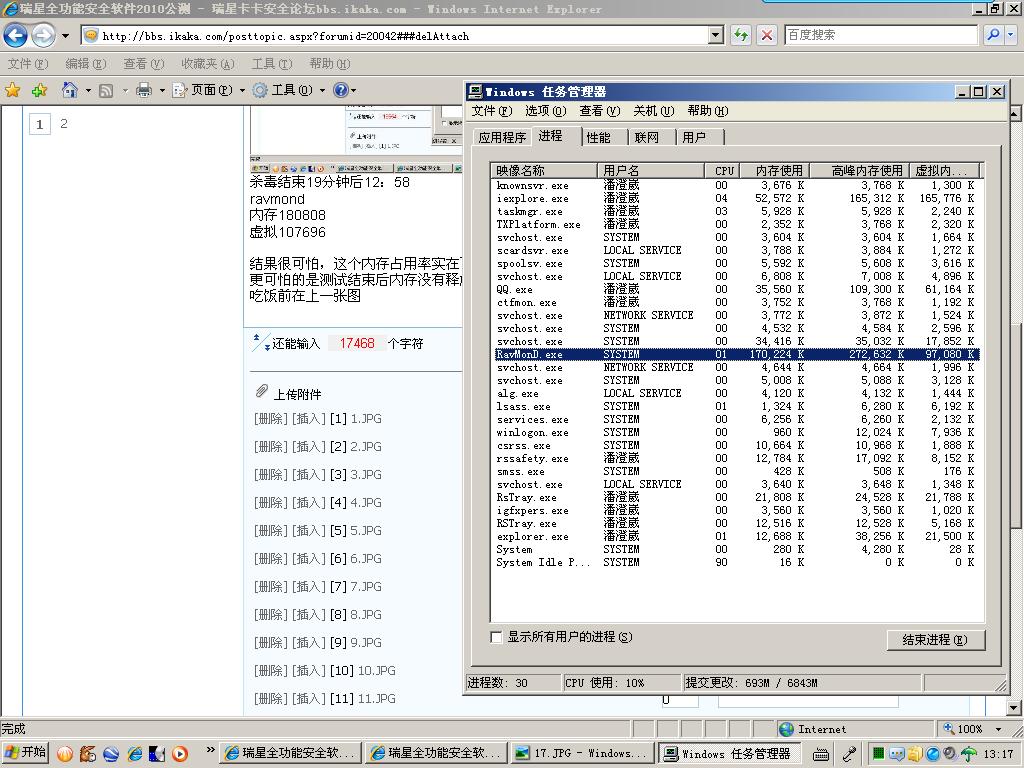This screenshot has width=1024, height=768.
Task: Select the QQ.exe process row
Action: 515,290
